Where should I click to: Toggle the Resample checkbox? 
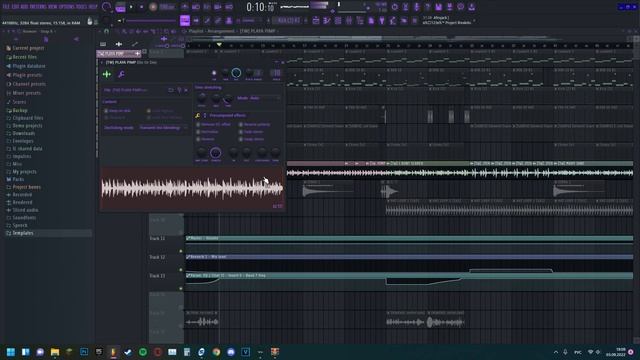tap(106, 118)
